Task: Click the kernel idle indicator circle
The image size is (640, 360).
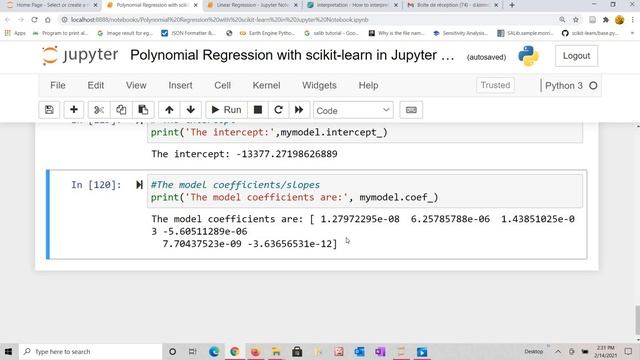Action: pos(593,86)
